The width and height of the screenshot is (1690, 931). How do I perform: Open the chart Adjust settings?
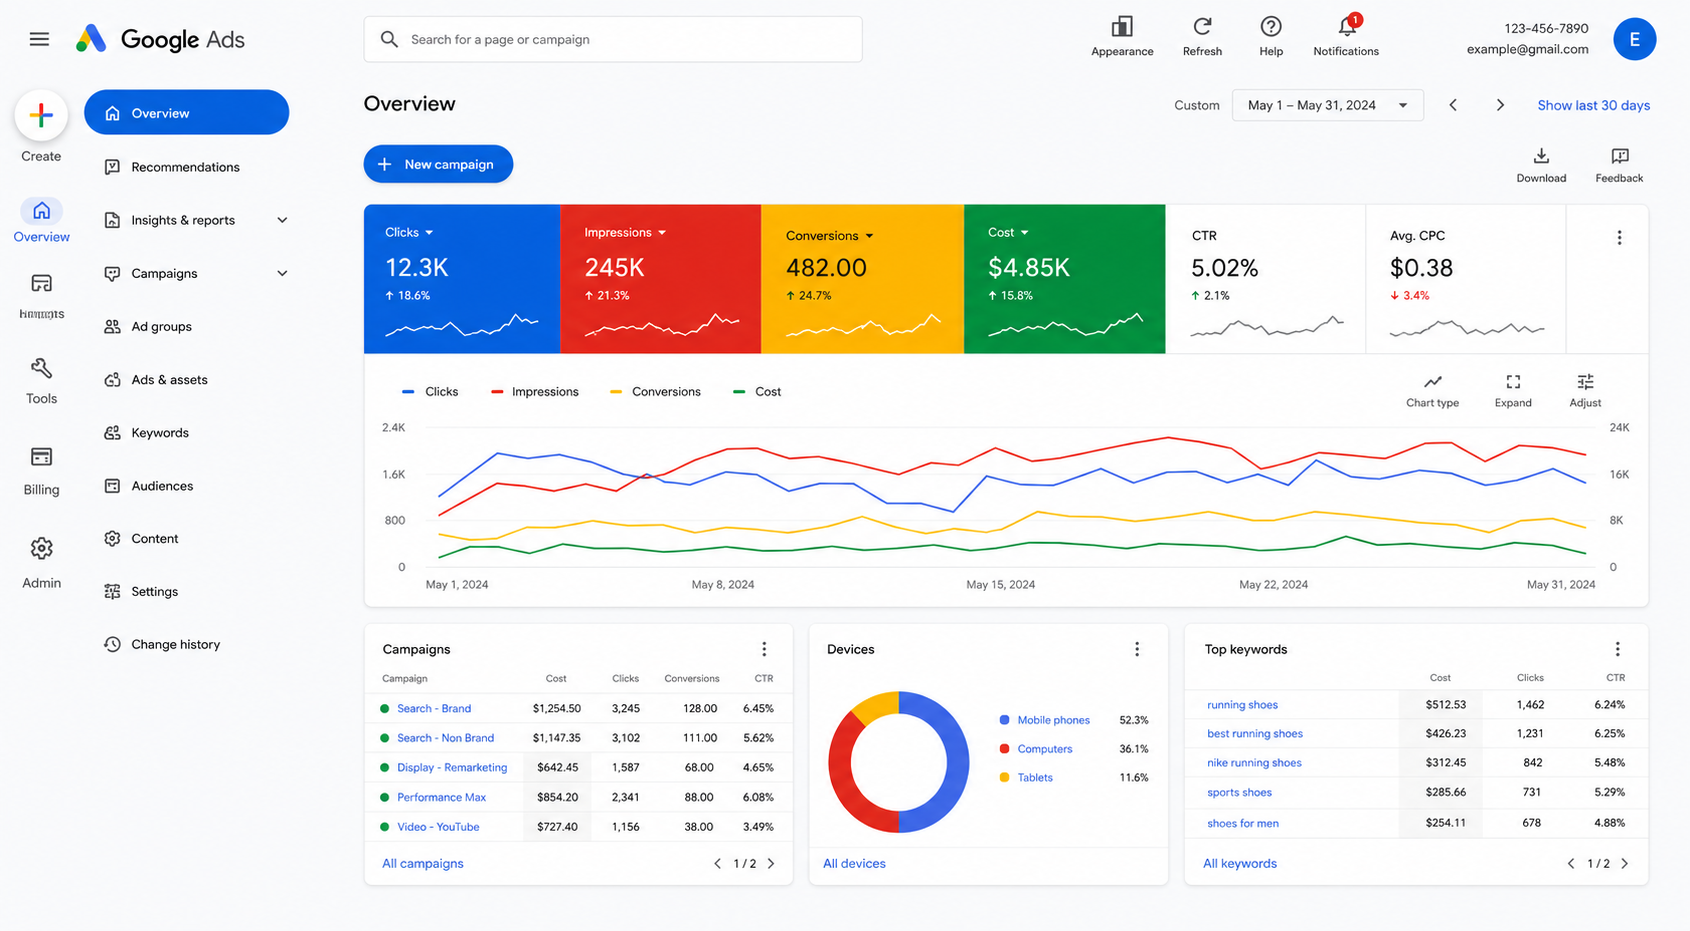(1585, 390)
